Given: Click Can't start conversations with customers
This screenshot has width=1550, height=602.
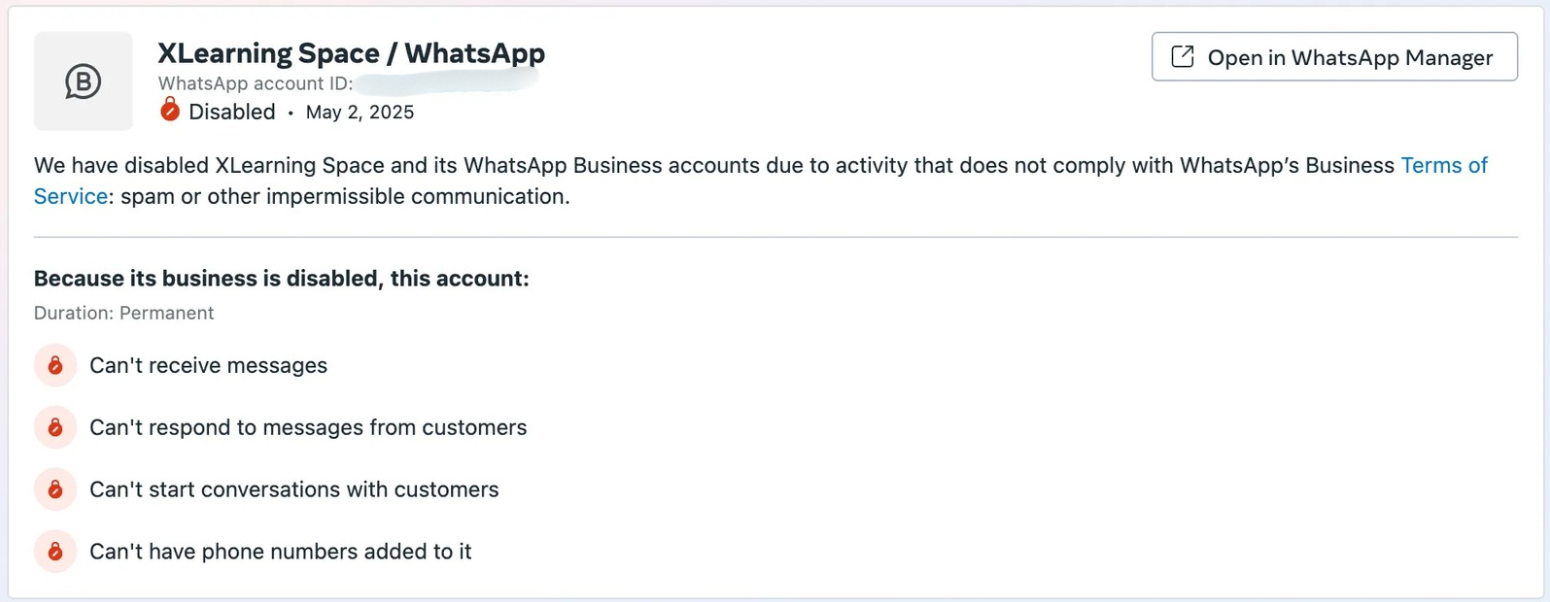Looking at the screenshot, I should pos(294,490).
